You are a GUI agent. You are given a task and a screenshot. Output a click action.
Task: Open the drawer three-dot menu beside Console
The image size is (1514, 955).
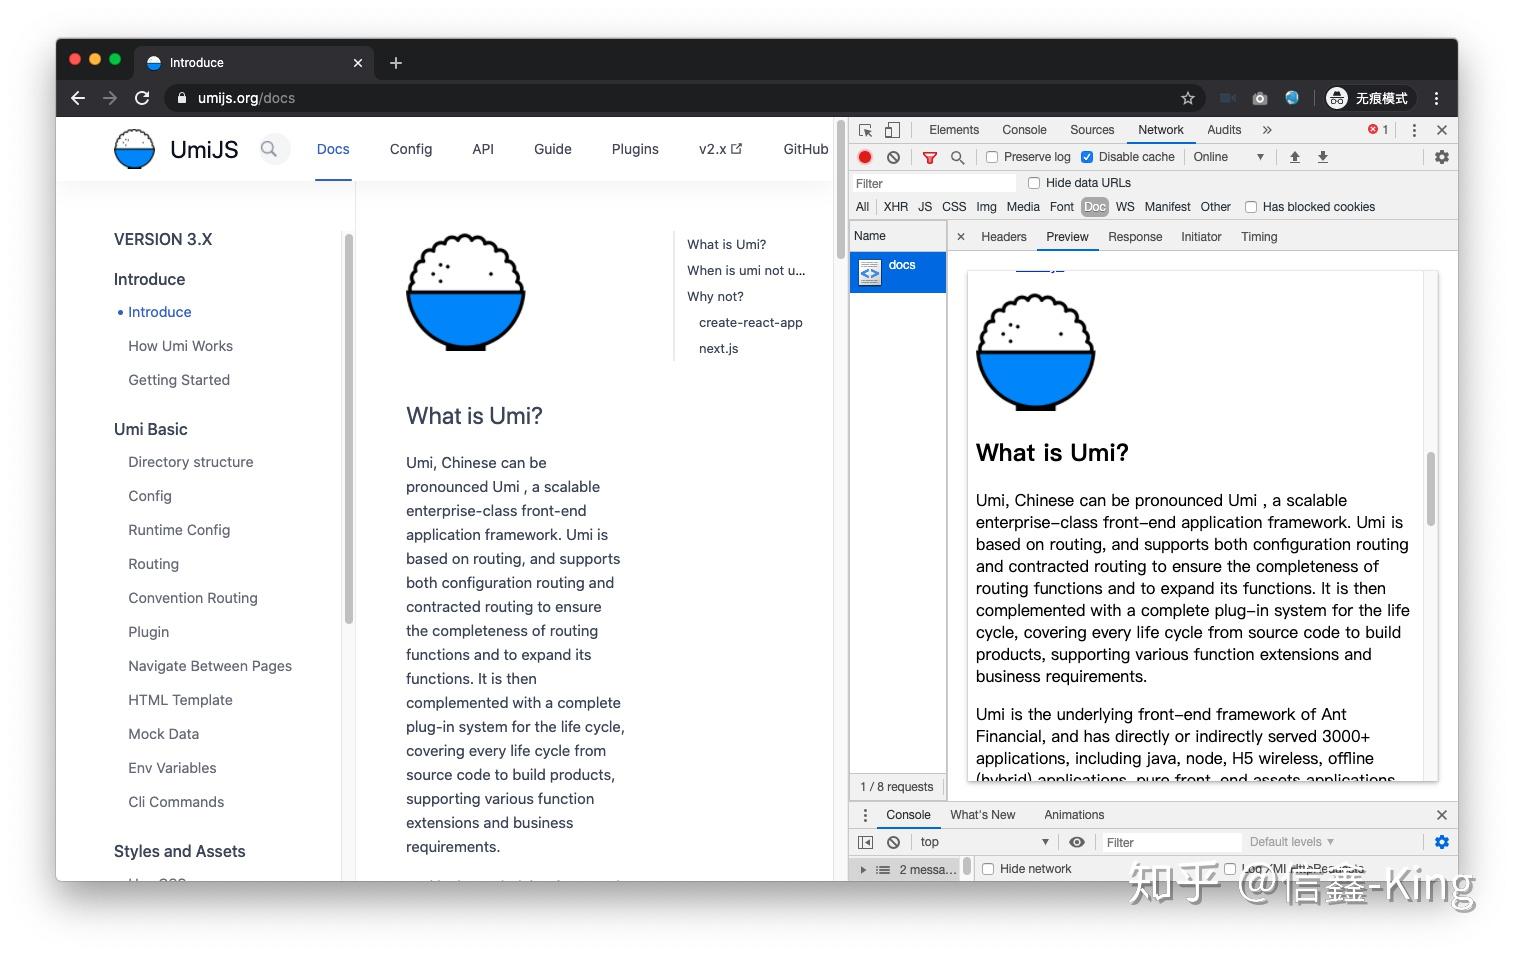pyautogui.click(x=865, y=815)
